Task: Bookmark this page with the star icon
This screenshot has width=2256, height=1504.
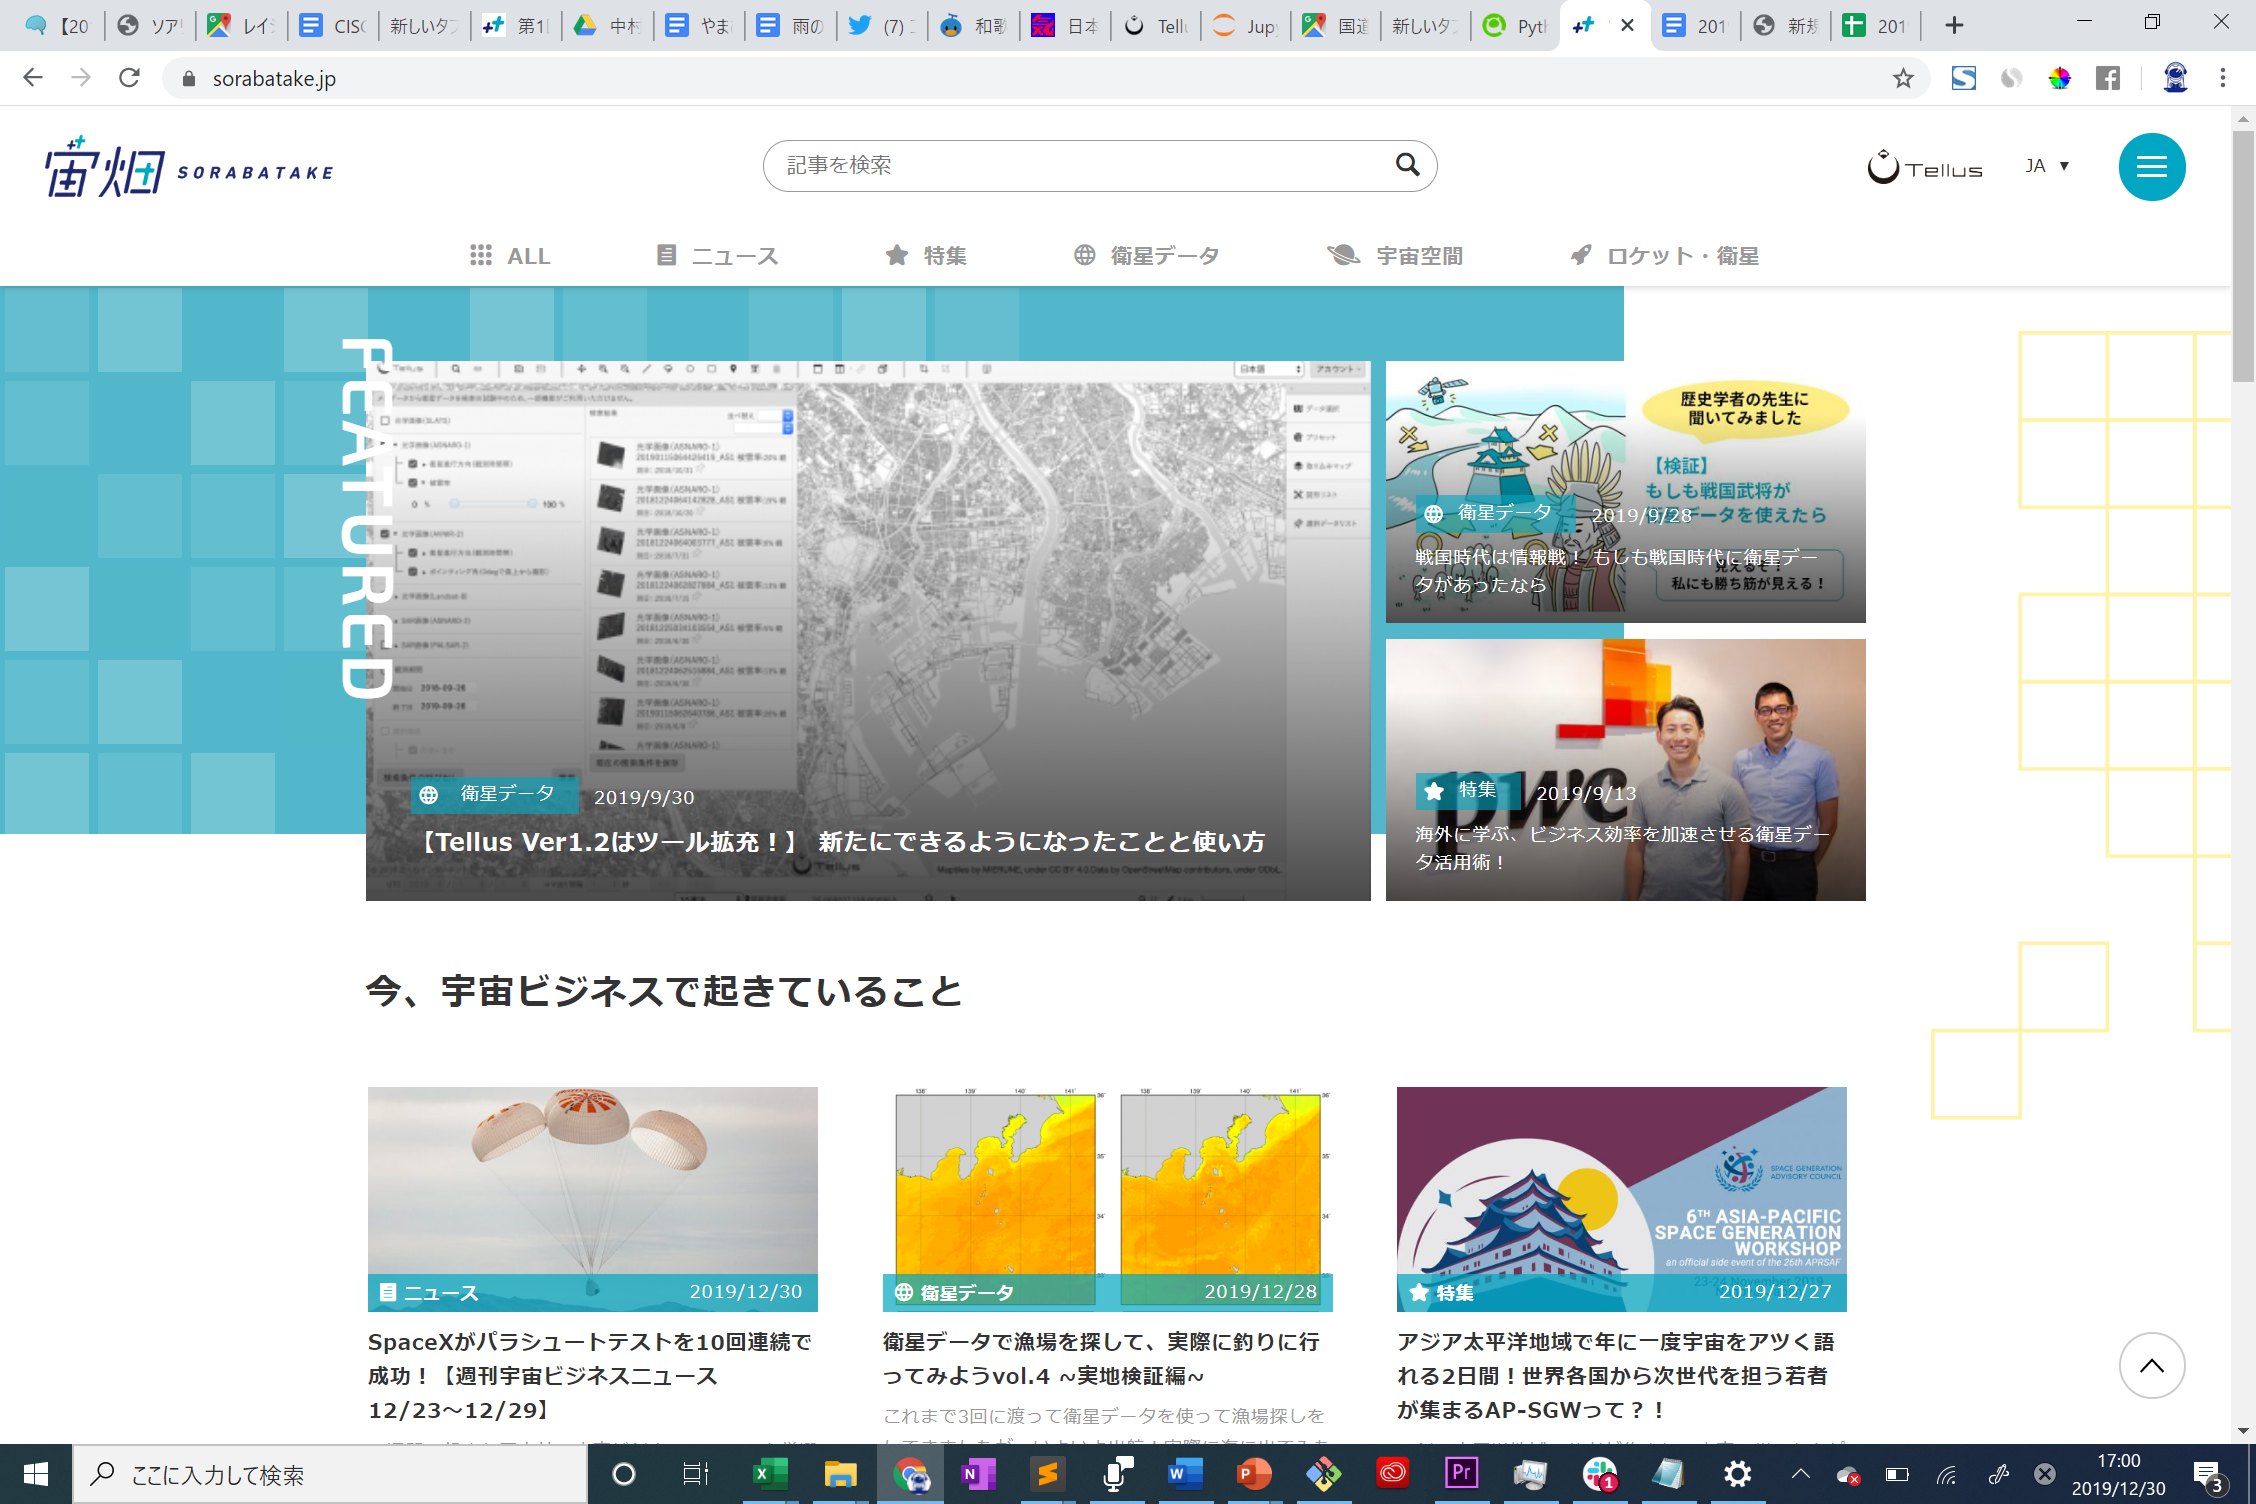Action: point(1903,78)
